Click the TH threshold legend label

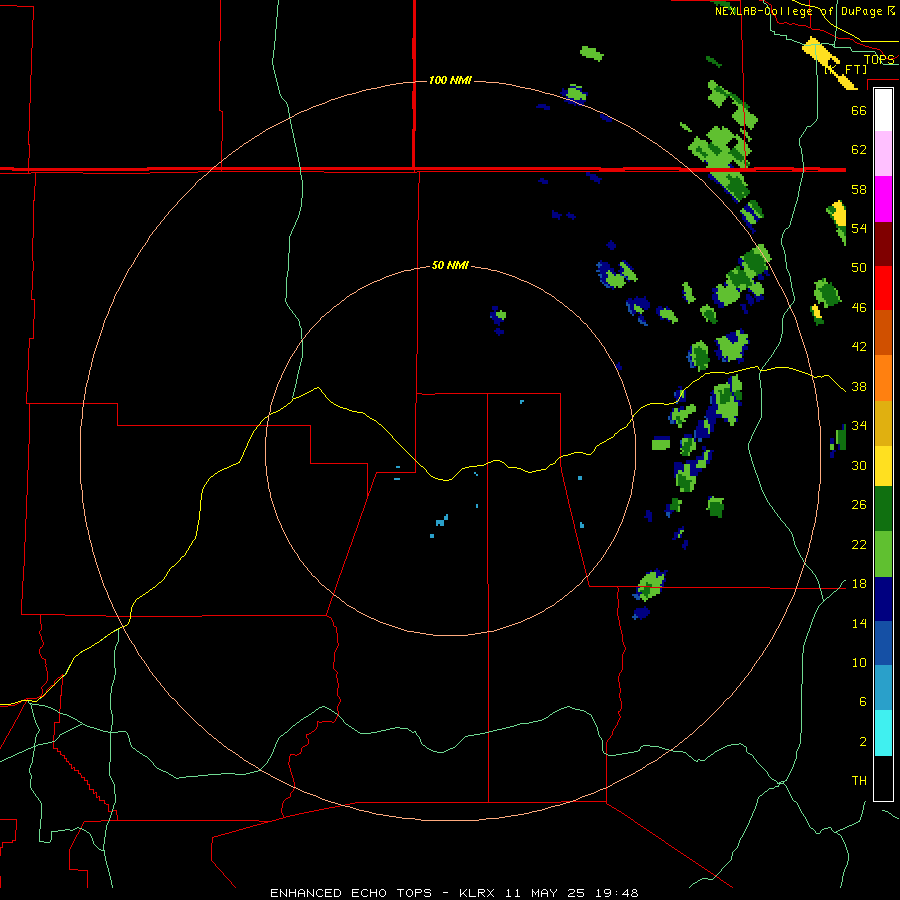click(x=859, y=780)
